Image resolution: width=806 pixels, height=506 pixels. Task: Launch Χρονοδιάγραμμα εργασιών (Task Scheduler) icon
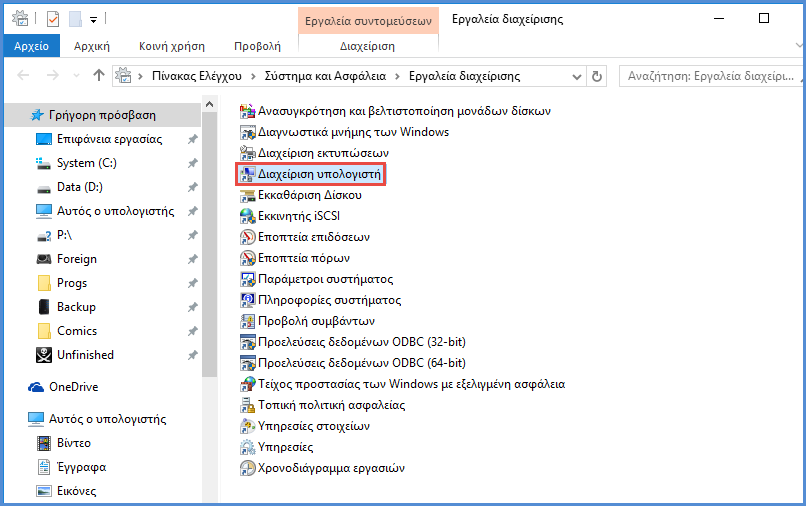(248, 468)
